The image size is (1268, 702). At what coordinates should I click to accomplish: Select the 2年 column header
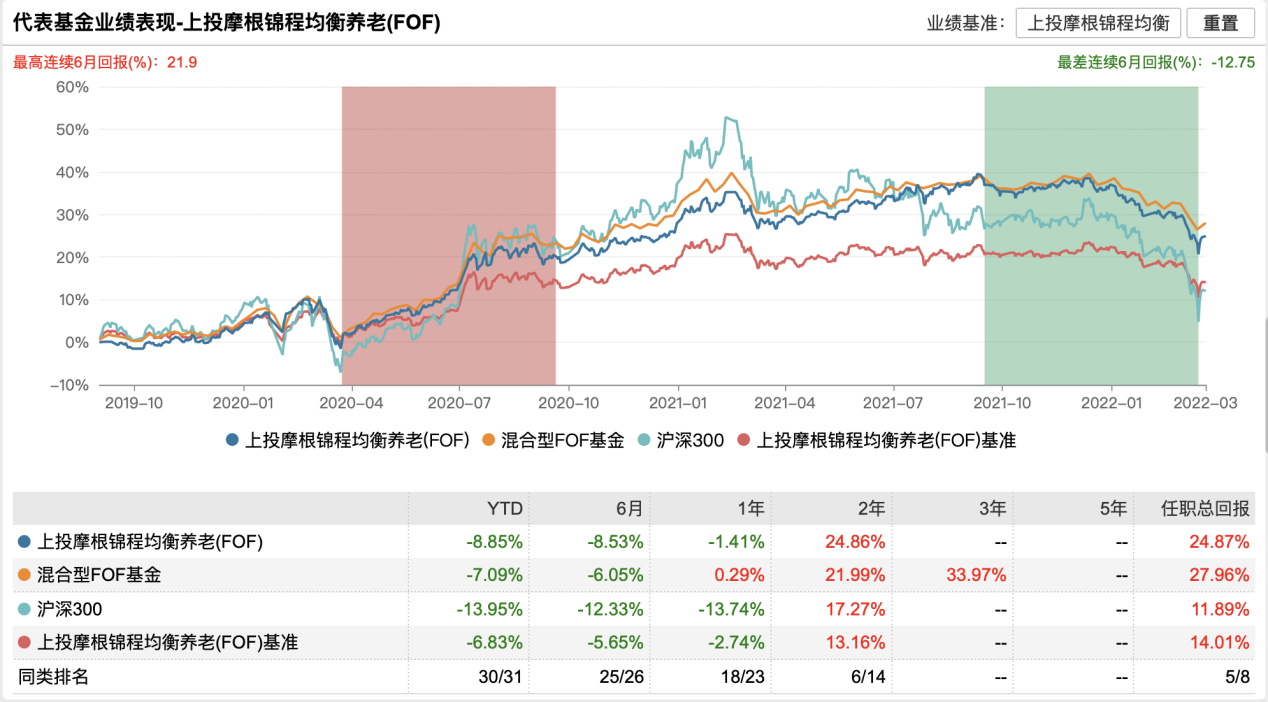point(870,509)
